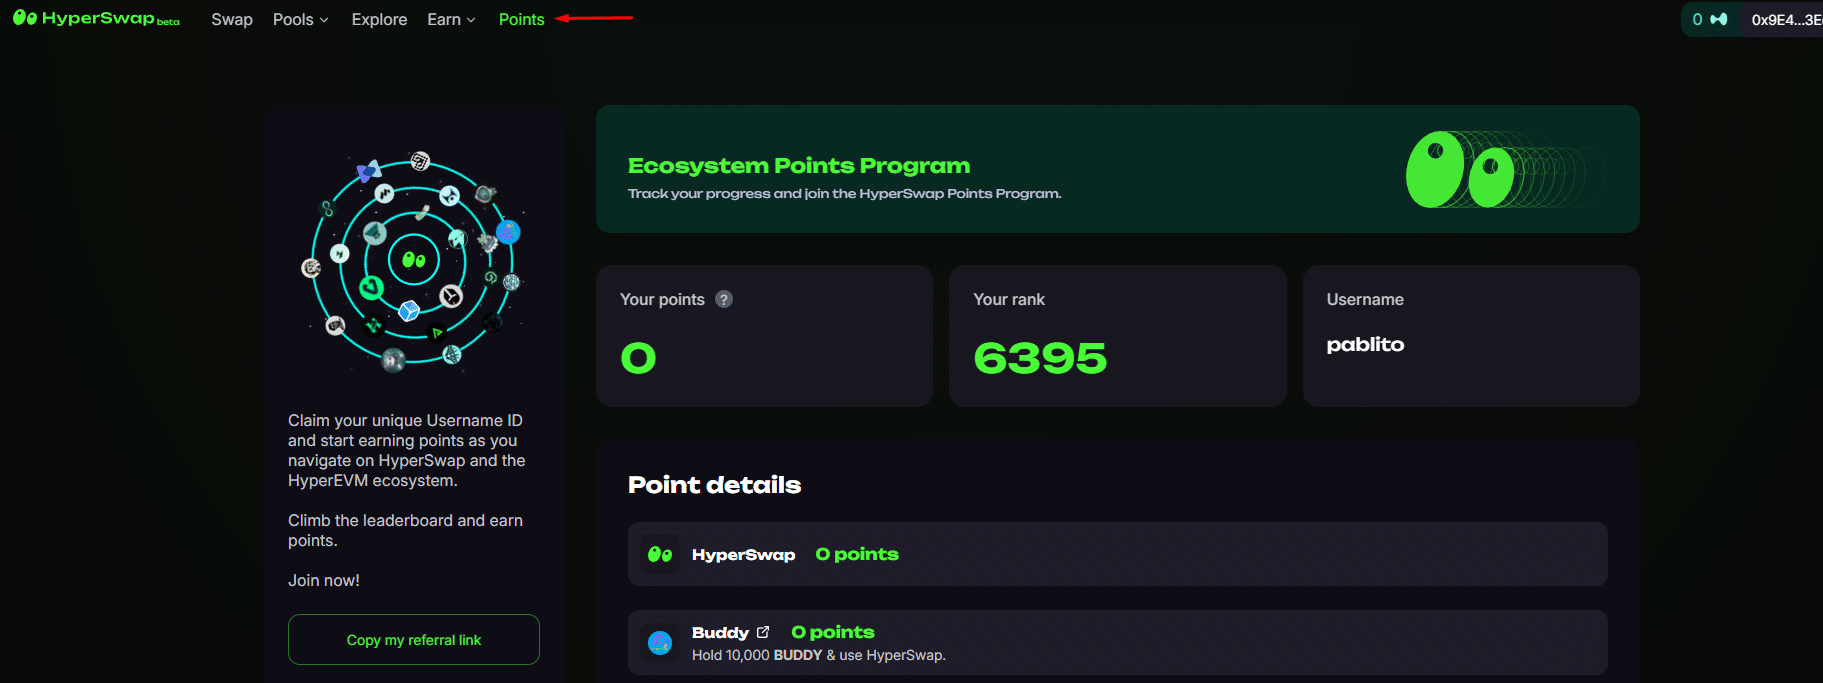Click Copy my referral link
Screen dimensions: 1823x683
tap(413, 639)
